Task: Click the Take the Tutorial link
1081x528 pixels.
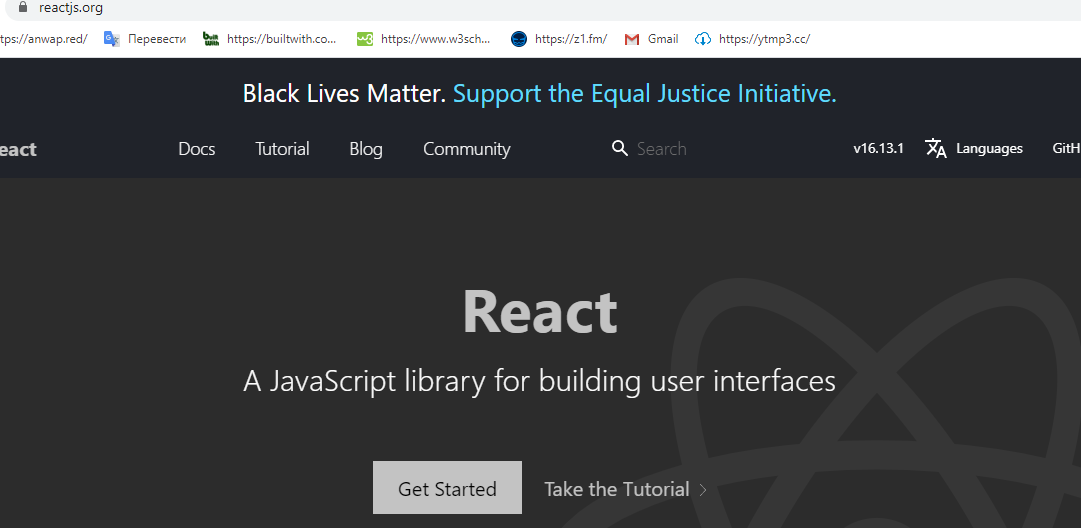Action: [617, 489]
